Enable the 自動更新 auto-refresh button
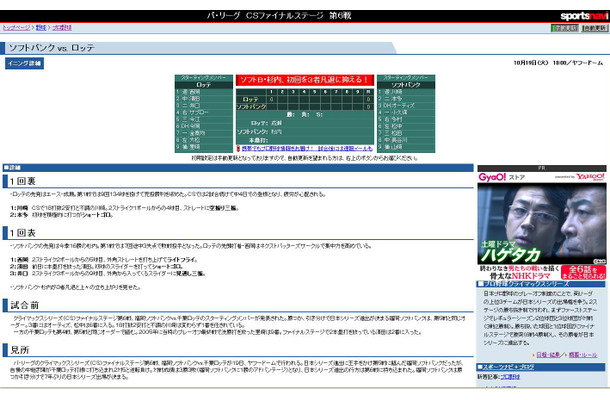This screenshot has height=400, width=610. coord(595,28)
